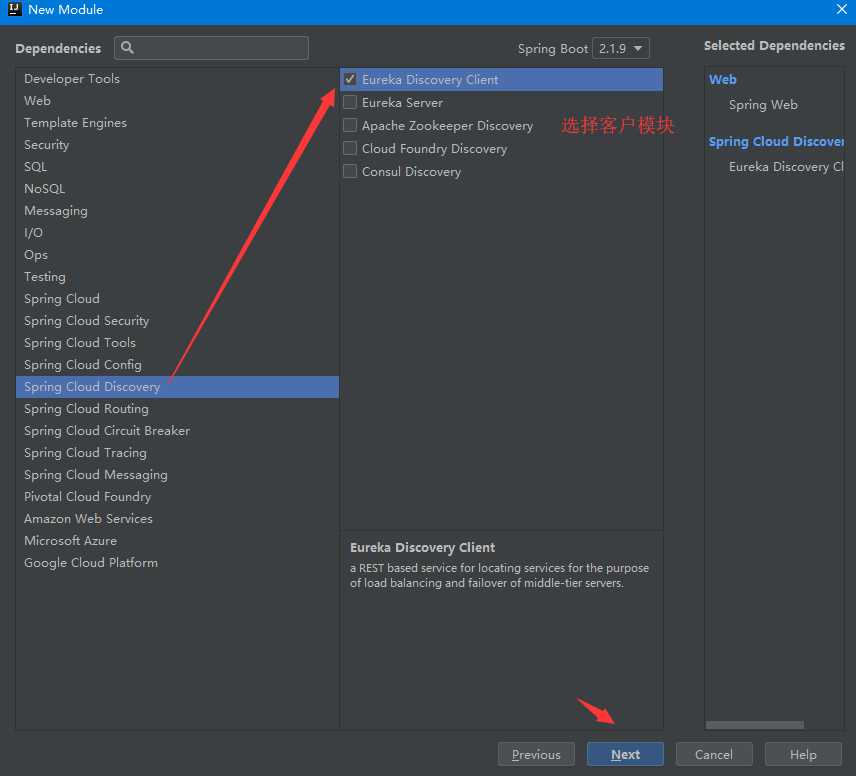Image resolution: width=856 pixels, height=776 pixels.
Task: Click the Previous button
Action: [536, 754]
